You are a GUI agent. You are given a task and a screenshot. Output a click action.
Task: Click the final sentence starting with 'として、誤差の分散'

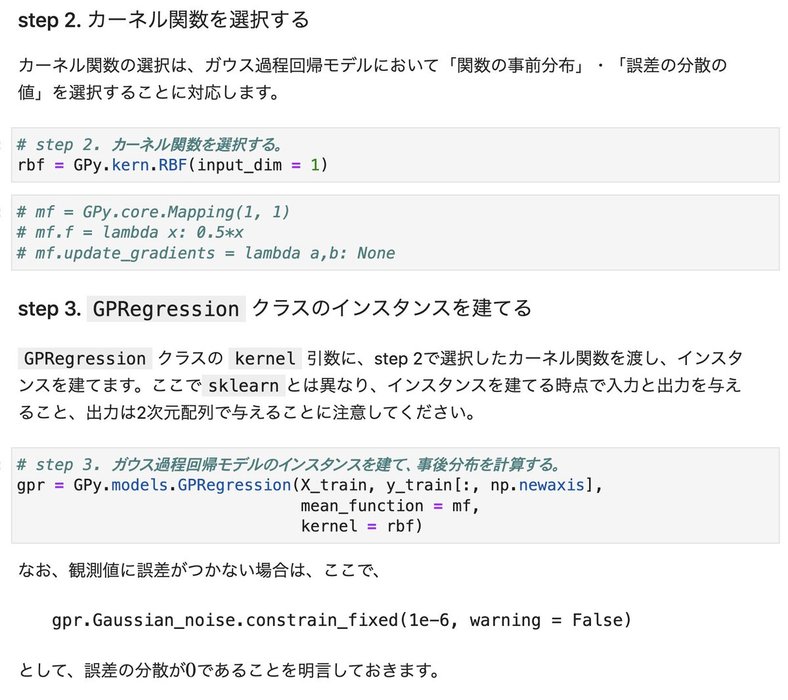(228, 668)
